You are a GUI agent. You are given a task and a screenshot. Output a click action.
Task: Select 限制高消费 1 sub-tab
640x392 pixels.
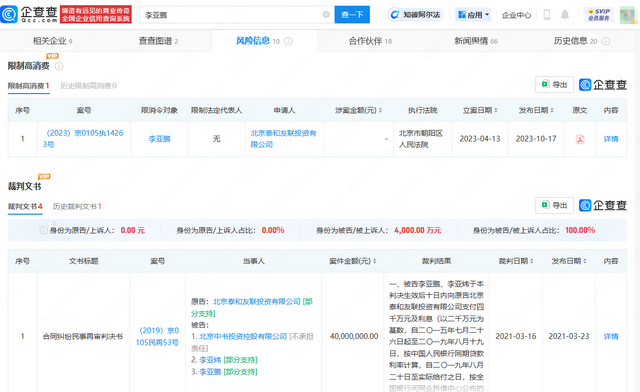(x=29, y=86)
